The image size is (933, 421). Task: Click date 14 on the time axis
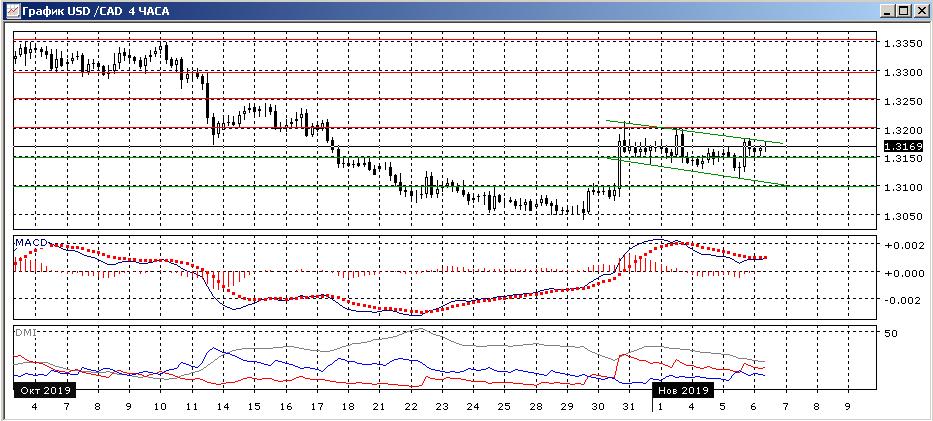pos(223,407)
